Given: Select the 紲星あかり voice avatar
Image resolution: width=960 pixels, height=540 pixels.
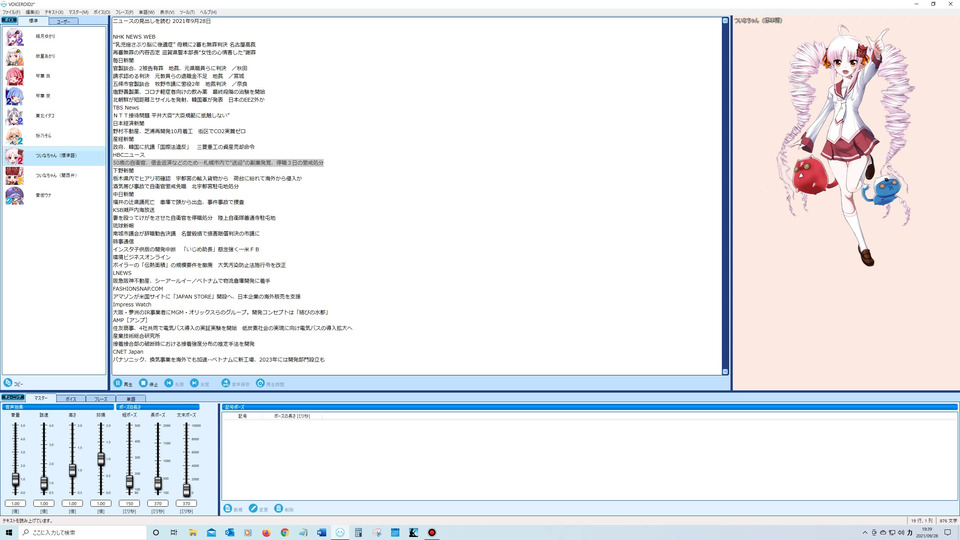Looking at the screenshot, I should (14, 56).
